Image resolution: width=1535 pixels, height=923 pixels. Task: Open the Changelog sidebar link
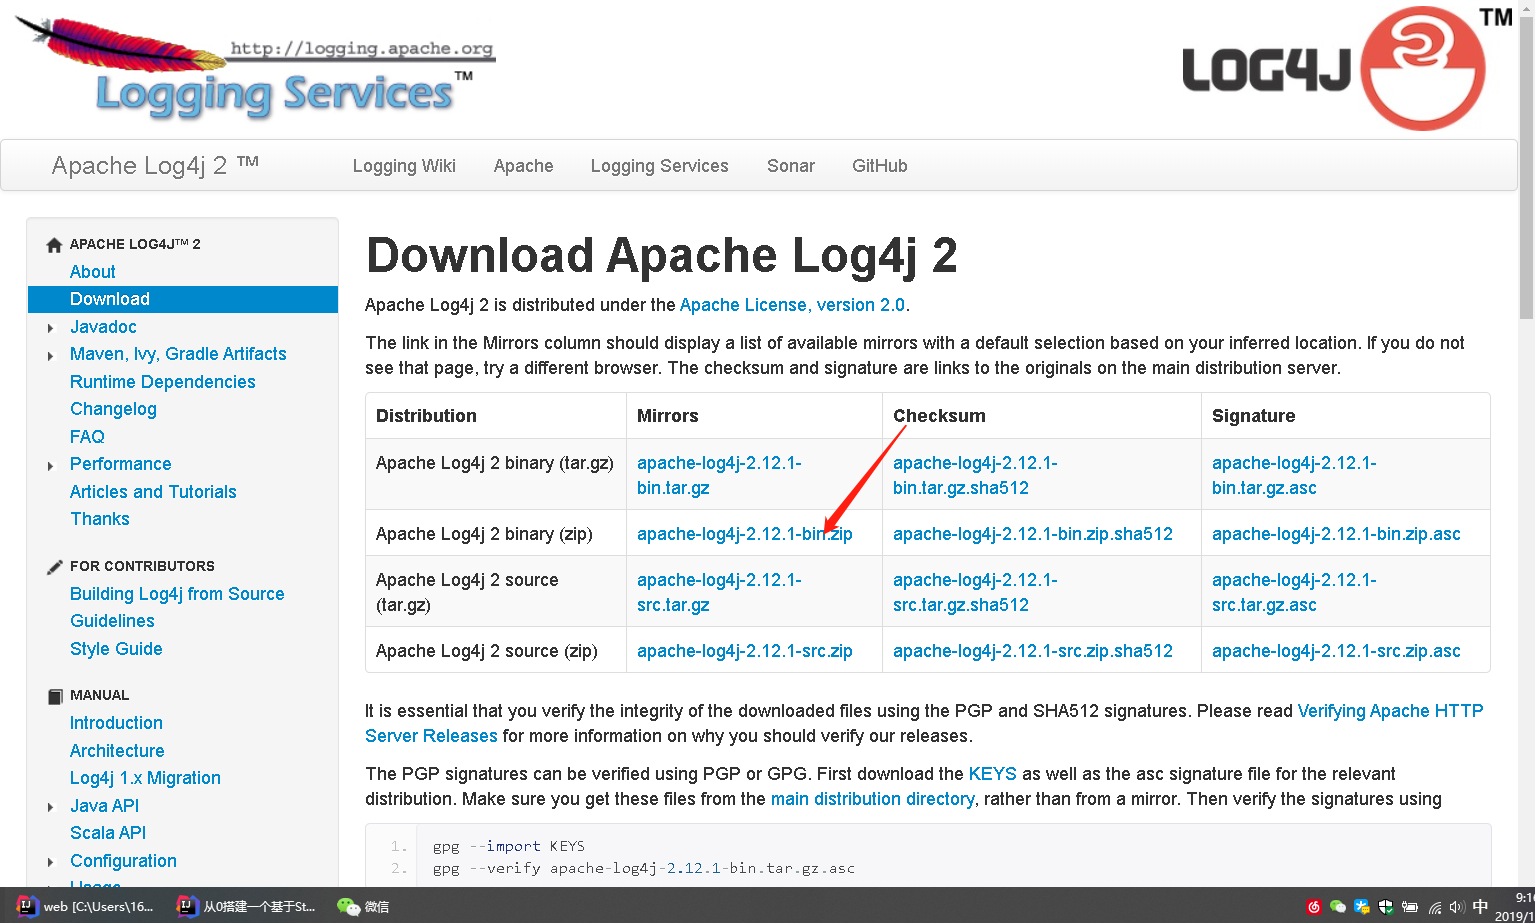pyautogui.click(x=113, y=409)
